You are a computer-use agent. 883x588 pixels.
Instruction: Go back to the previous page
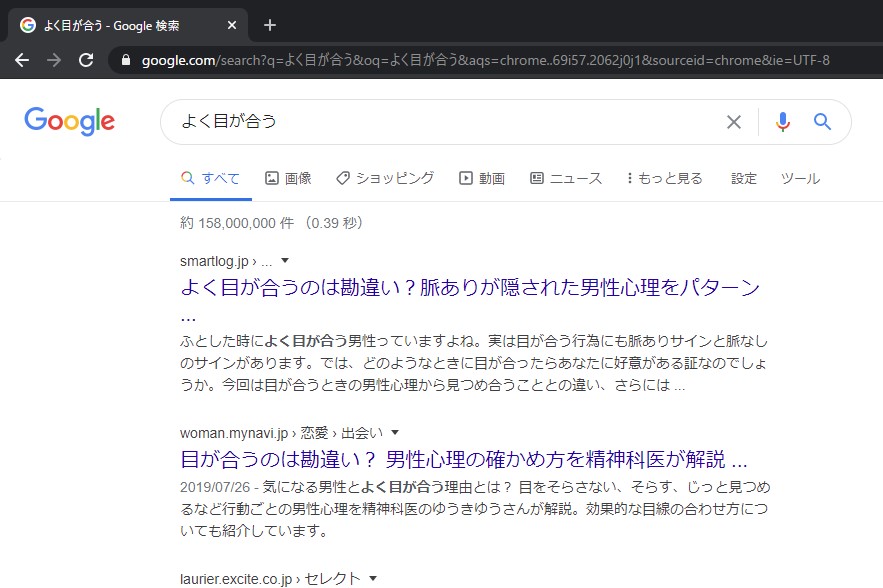coord(22,59)
